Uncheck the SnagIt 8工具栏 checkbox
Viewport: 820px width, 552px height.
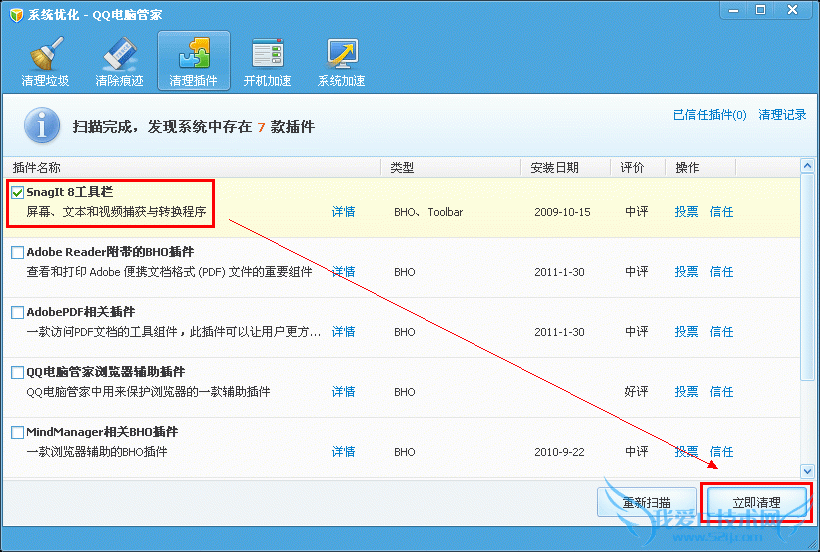pos(17,192)
